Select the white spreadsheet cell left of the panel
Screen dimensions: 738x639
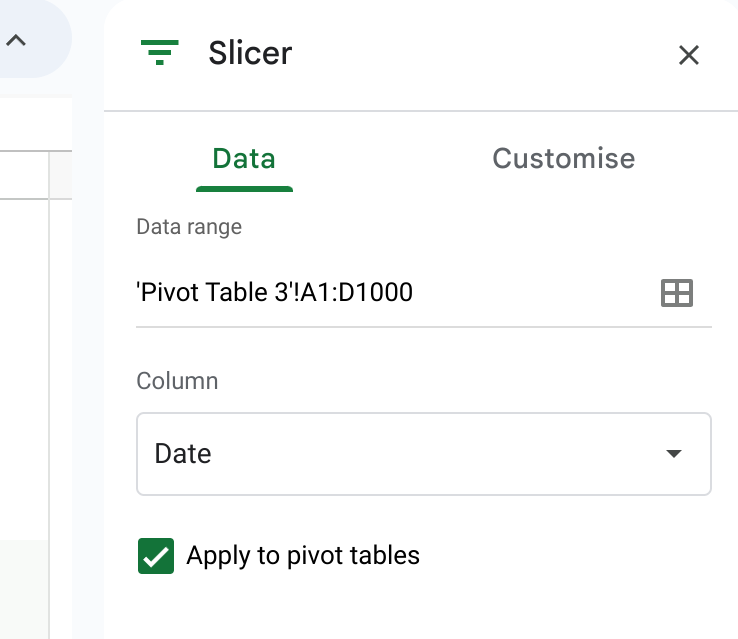[24, 369]
